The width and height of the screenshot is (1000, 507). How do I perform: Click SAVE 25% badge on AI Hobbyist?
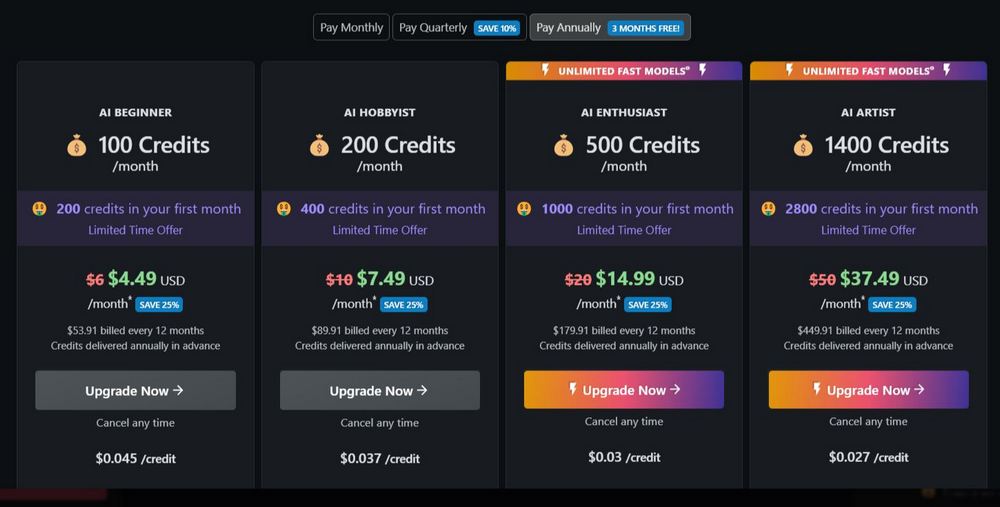[x=403, y=305]
